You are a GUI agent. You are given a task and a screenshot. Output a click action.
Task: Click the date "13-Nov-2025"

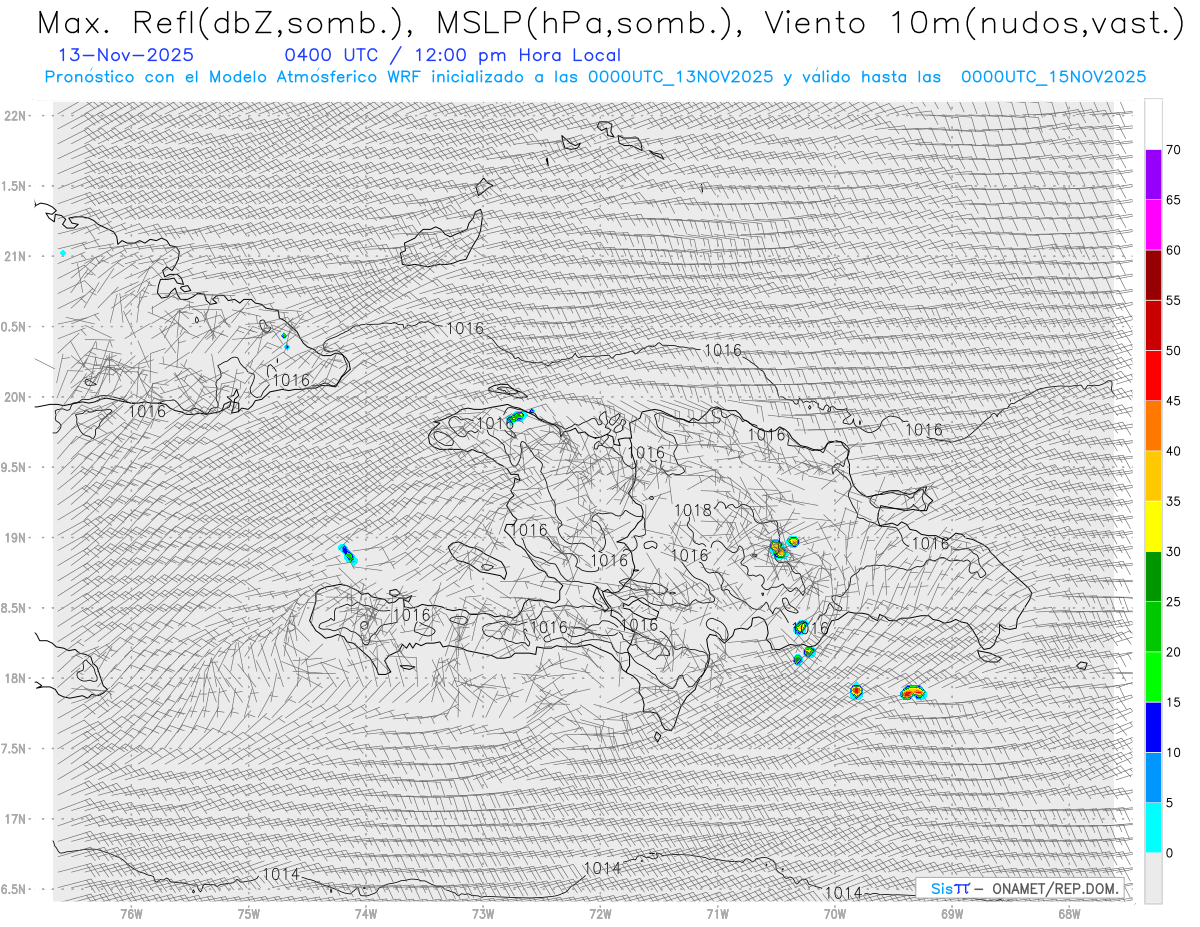(126, 56)
